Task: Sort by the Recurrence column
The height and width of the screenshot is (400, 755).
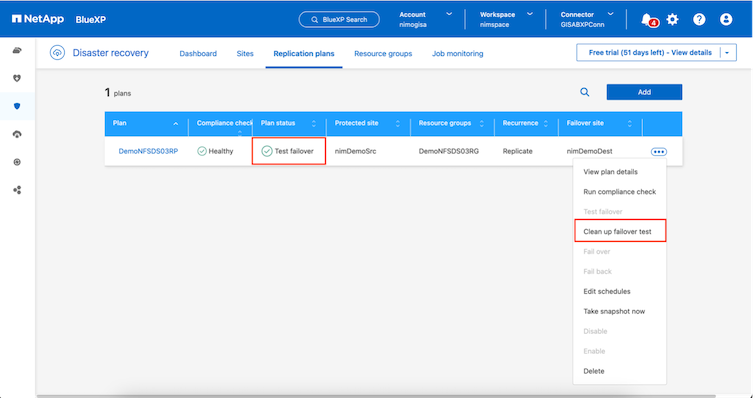Action: 546,124
